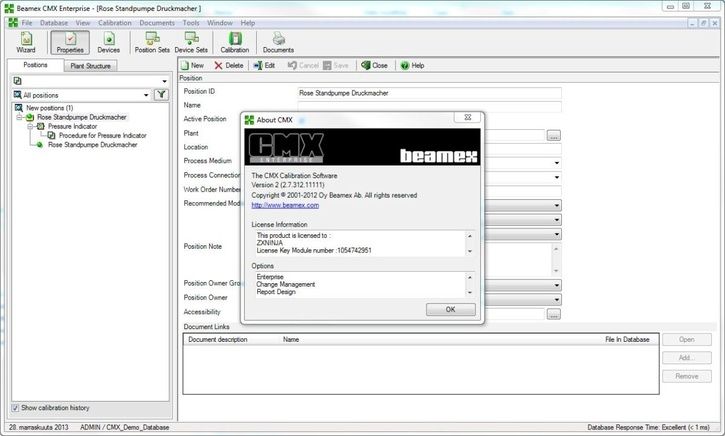This screenshot has height=436, width=725.
Task: Select top Rose Standpumpe Druckmacher position node
Action: (81, 117)
